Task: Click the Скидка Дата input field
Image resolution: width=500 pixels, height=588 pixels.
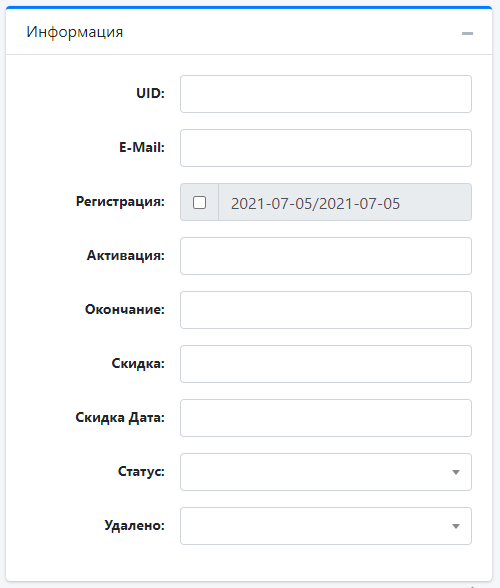Action: [x=326, y=418]
